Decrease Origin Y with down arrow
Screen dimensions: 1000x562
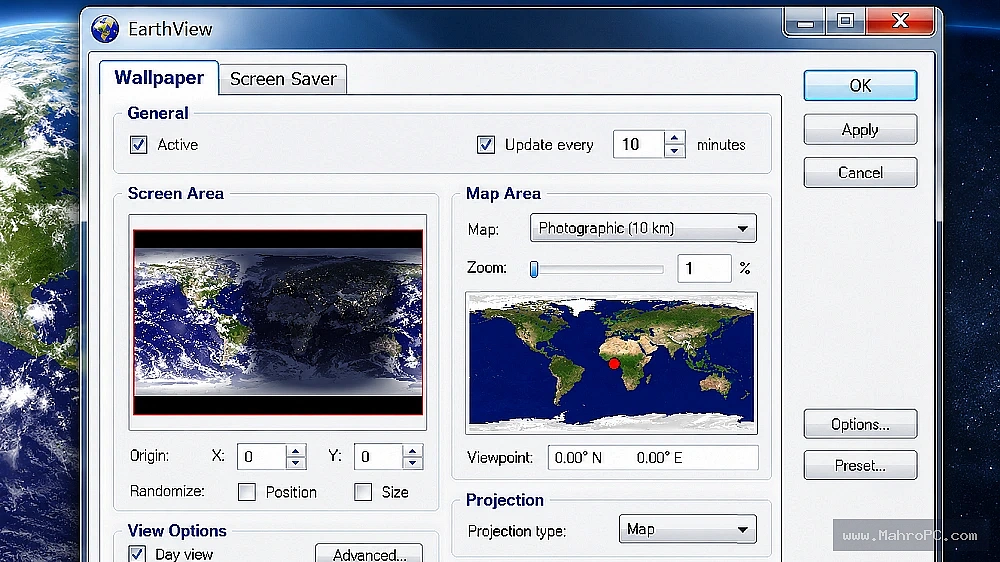coord(413,464)
